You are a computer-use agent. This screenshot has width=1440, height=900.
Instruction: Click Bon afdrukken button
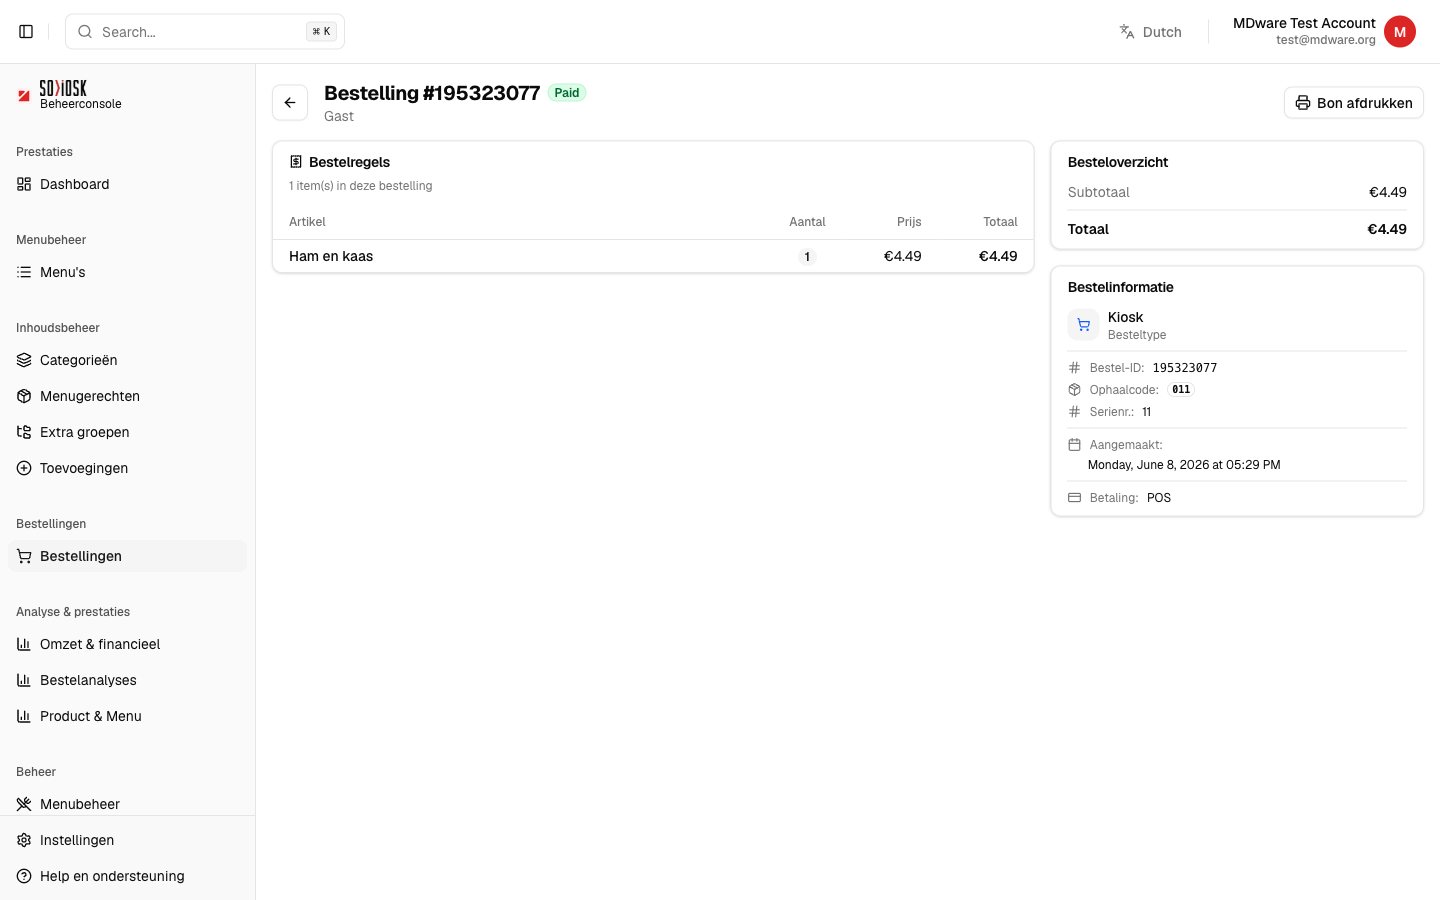coord(1354,103)
